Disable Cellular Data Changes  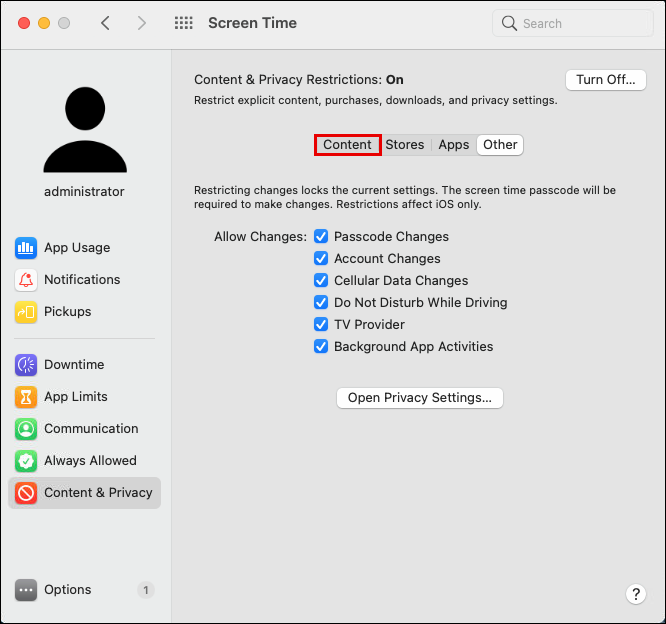(x=321, y=280)
